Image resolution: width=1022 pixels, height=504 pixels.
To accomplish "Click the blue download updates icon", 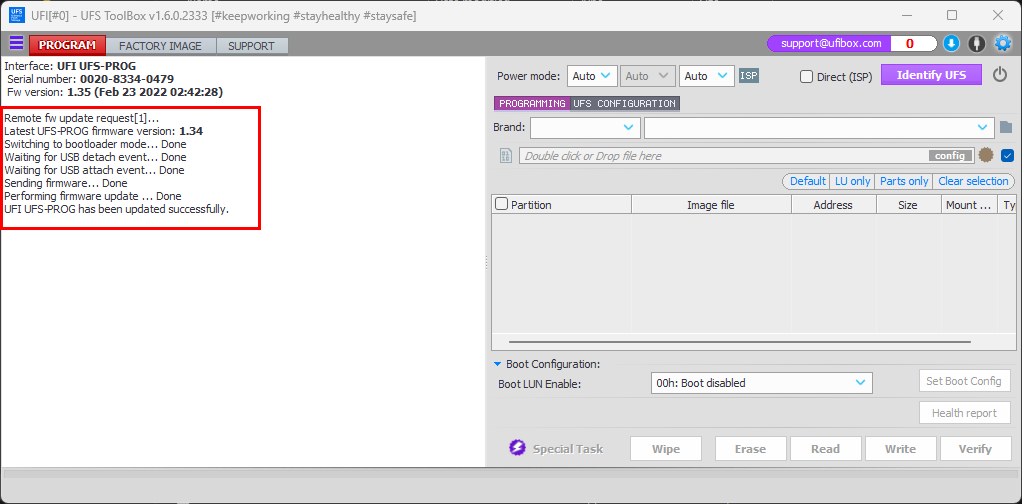I will pos(951,44).
